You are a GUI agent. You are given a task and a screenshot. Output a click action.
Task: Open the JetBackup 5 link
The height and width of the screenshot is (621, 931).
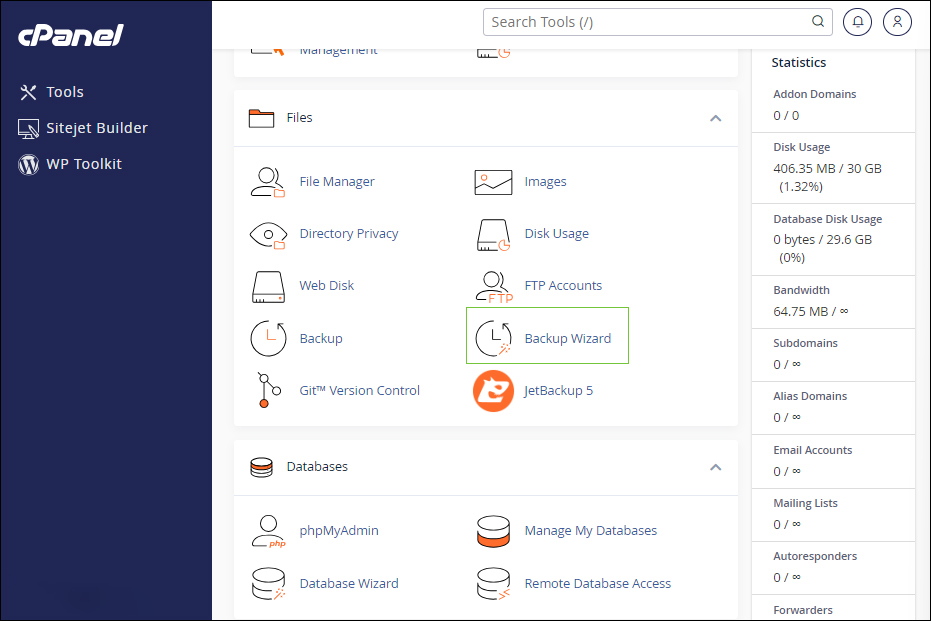point(558,391)
